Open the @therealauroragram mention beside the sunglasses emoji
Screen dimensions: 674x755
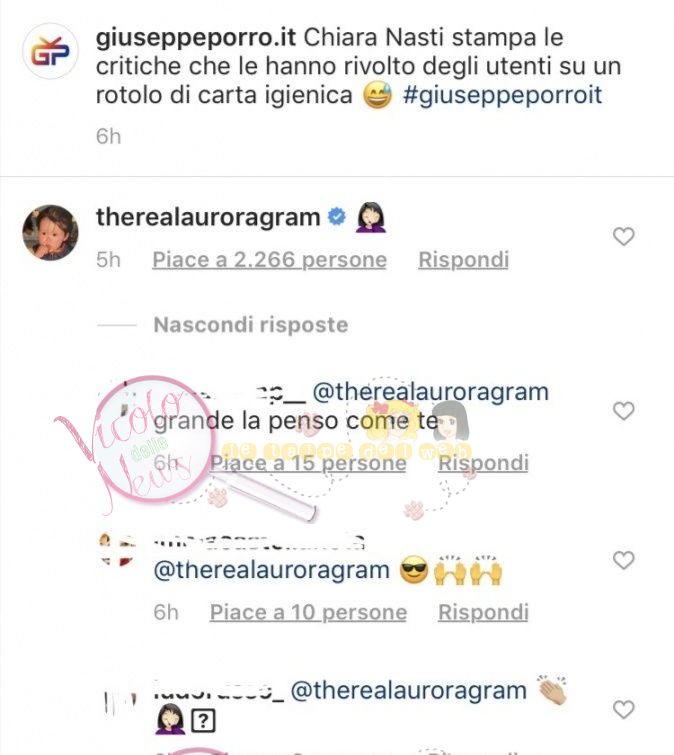point(272,570)
